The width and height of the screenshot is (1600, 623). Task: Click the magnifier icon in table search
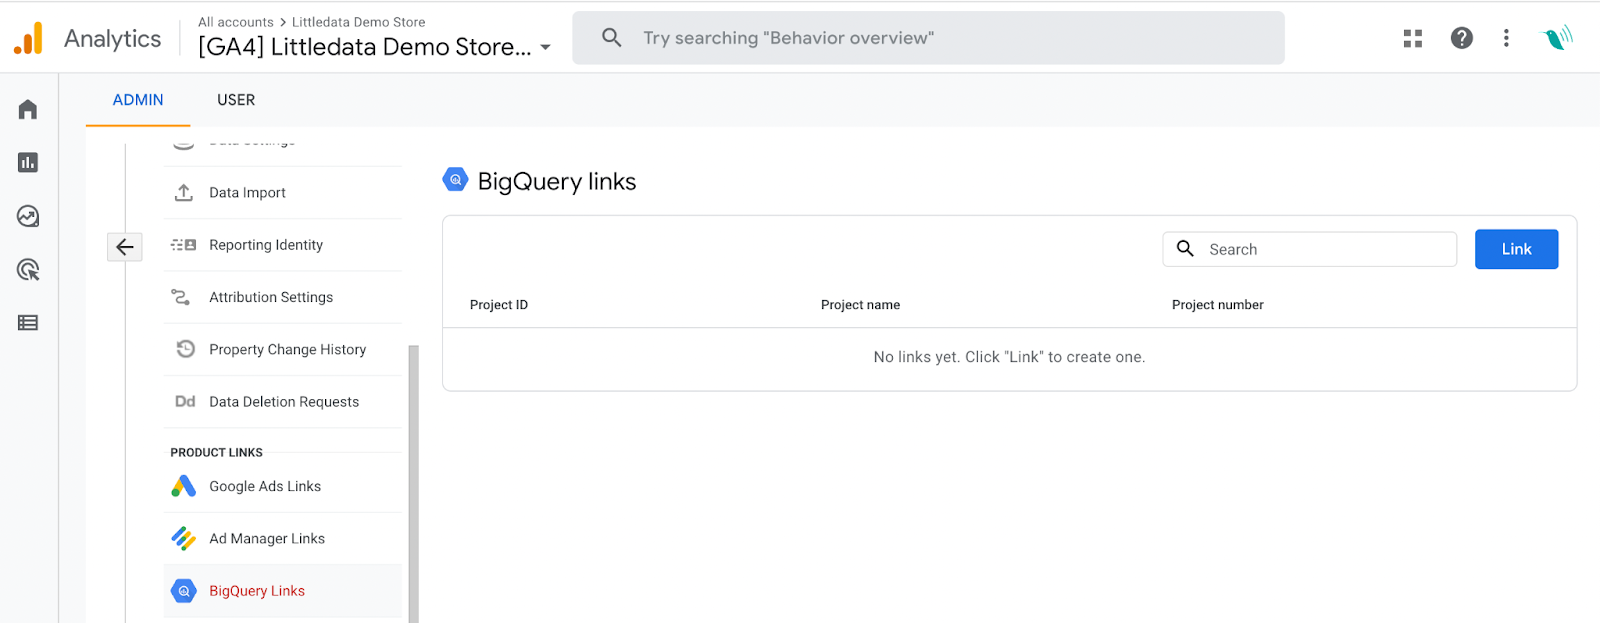click(x=1185, y=248)
